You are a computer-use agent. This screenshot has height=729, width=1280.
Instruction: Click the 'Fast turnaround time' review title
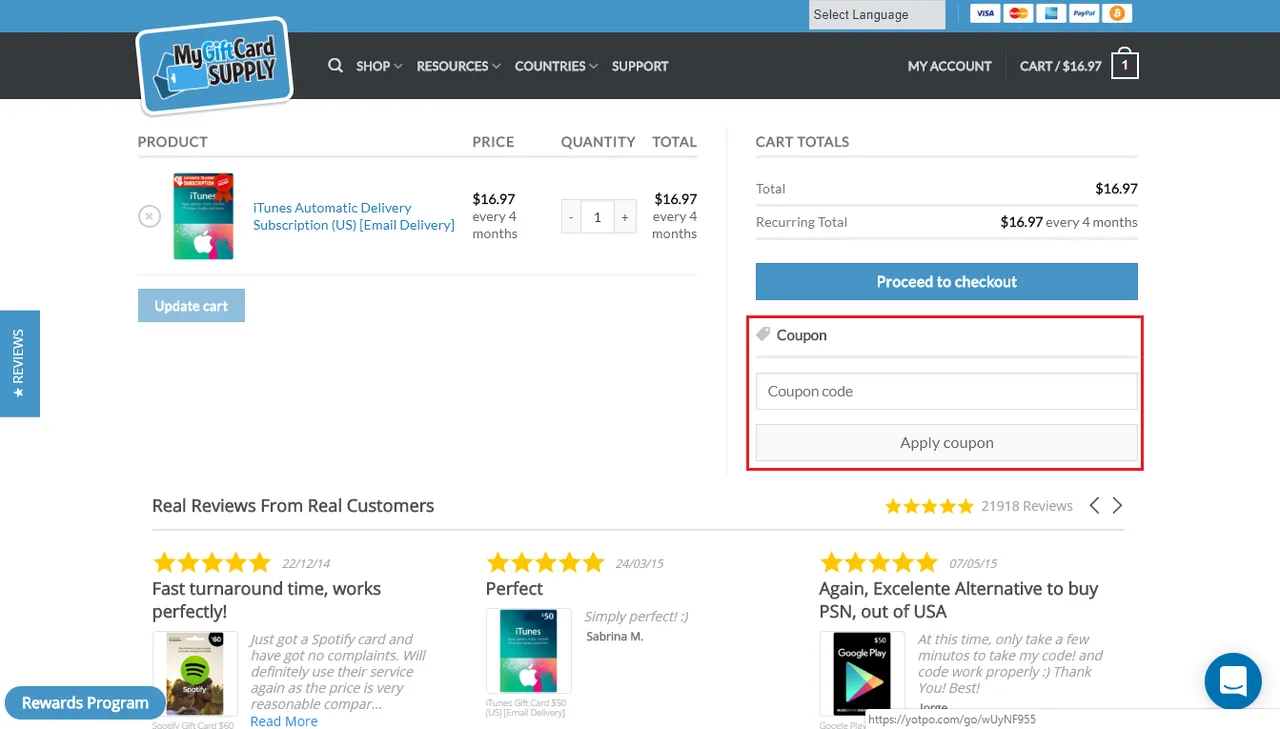266,600
